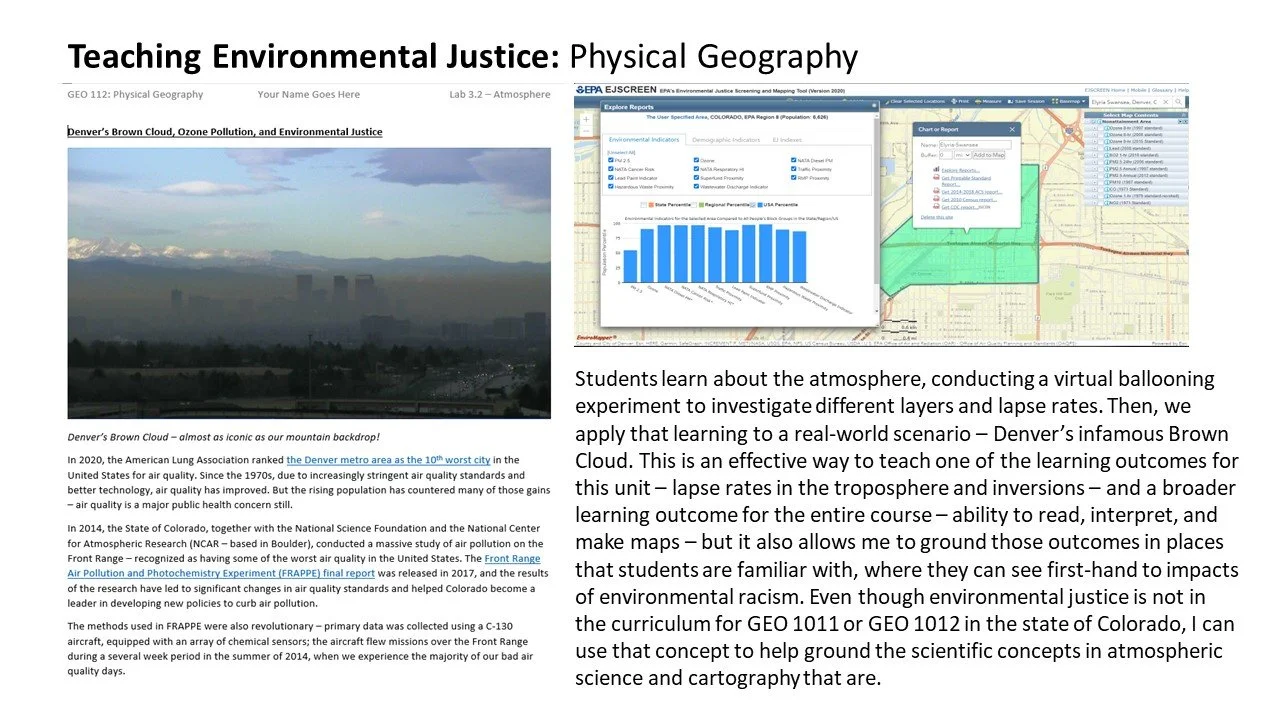This screenshot has height=720, width=1280.
Task: Click the bar chart icon beside Explore Reports
Action: [x=936, y=169]
